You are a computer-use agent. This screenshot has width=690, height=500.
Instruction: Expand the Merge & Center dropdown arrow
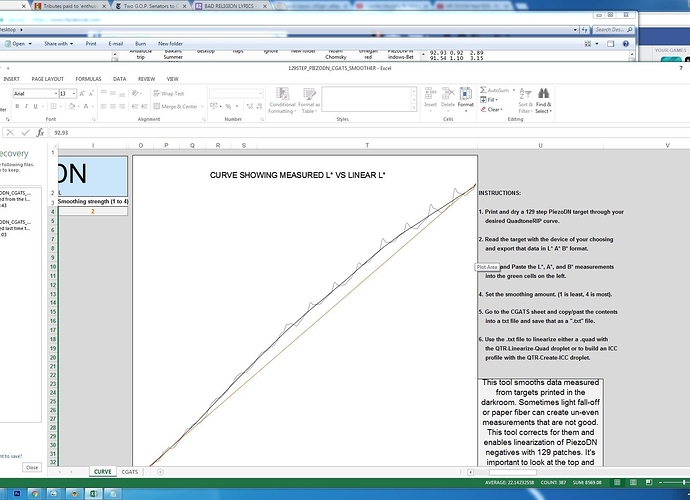click(x=202, y=107)
